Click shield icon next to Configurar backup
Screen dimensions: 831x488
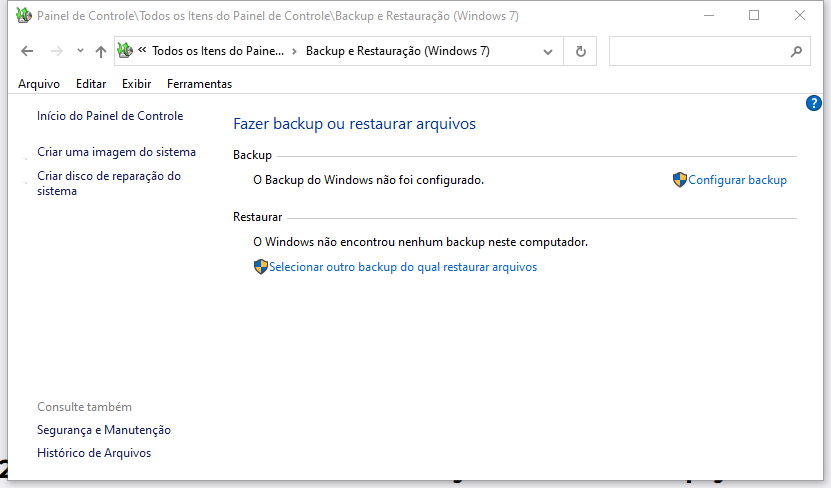[680, 180]
